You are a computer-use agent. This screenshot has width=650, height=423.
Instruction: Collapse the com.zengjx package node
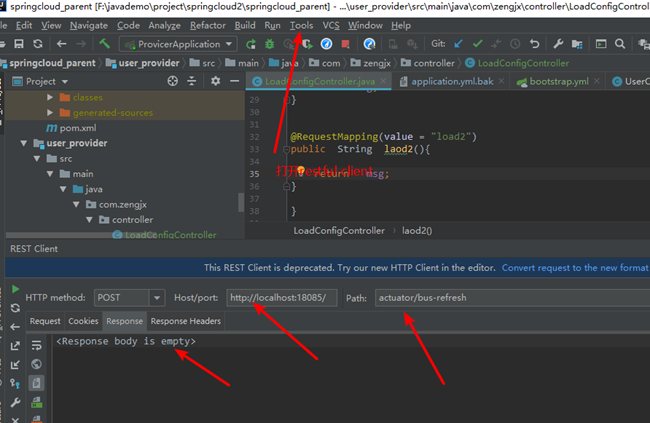(76, 204)
